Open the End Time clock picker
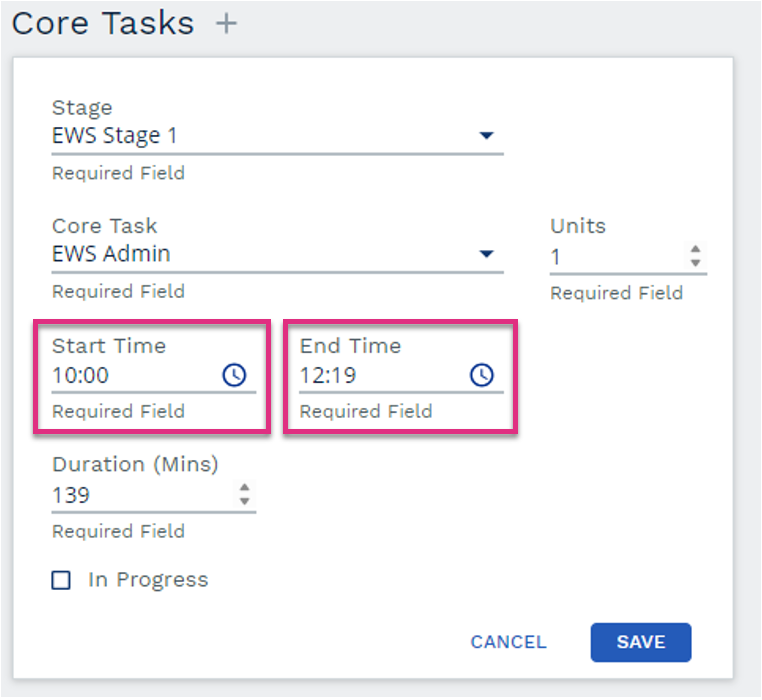762x700 pixels. pos(482,375)
